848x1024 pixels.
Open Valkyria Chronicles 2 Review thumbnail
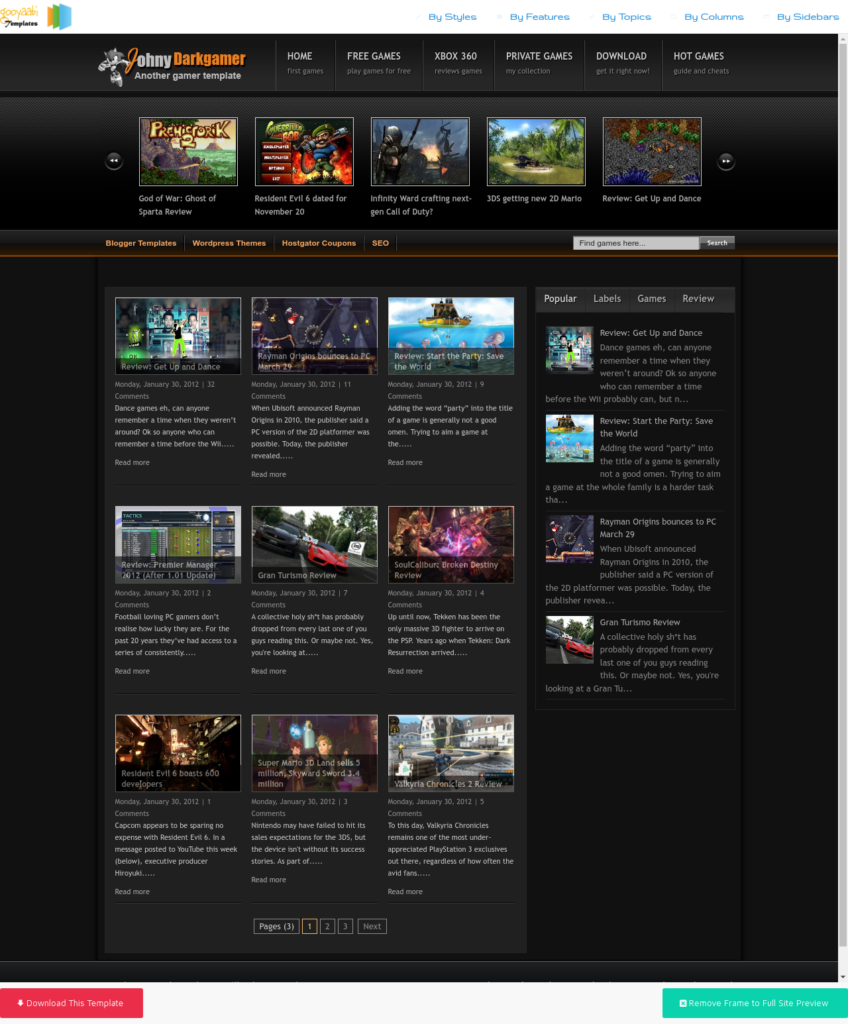coord(451,753)
